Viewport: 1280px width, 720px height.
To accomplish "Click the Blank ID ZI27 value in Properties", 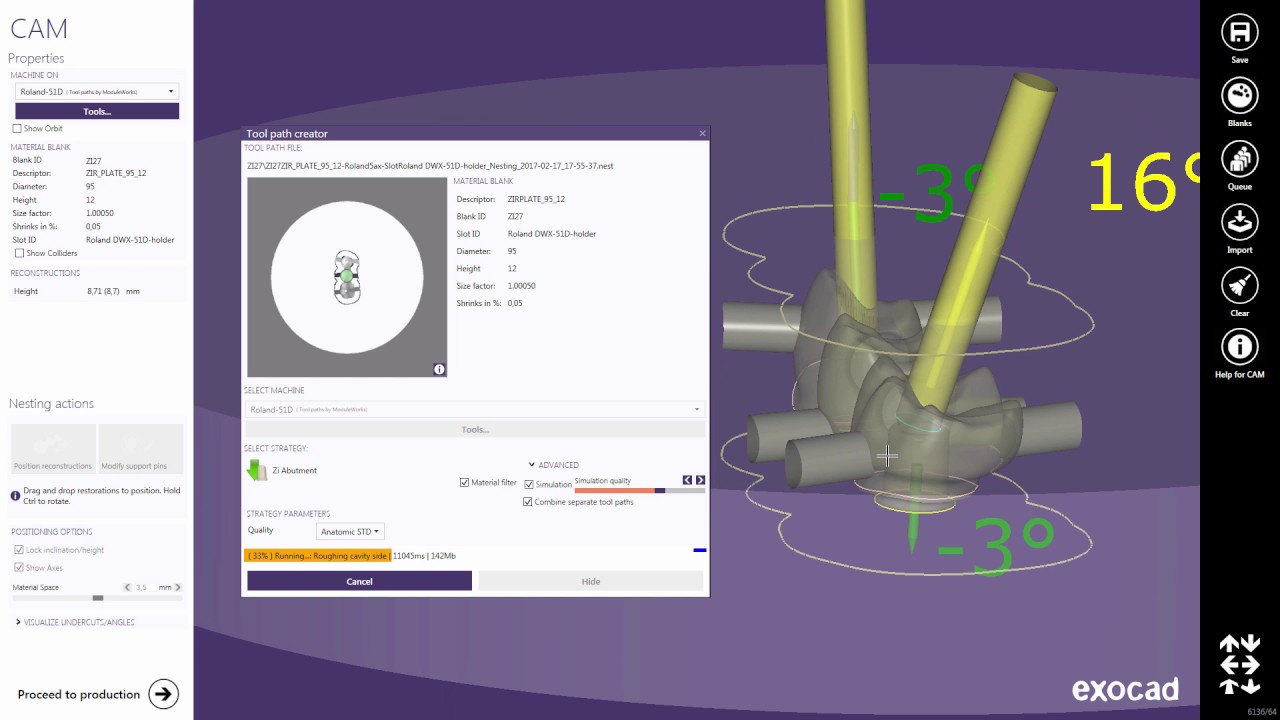I will click(x=93, y=160).
